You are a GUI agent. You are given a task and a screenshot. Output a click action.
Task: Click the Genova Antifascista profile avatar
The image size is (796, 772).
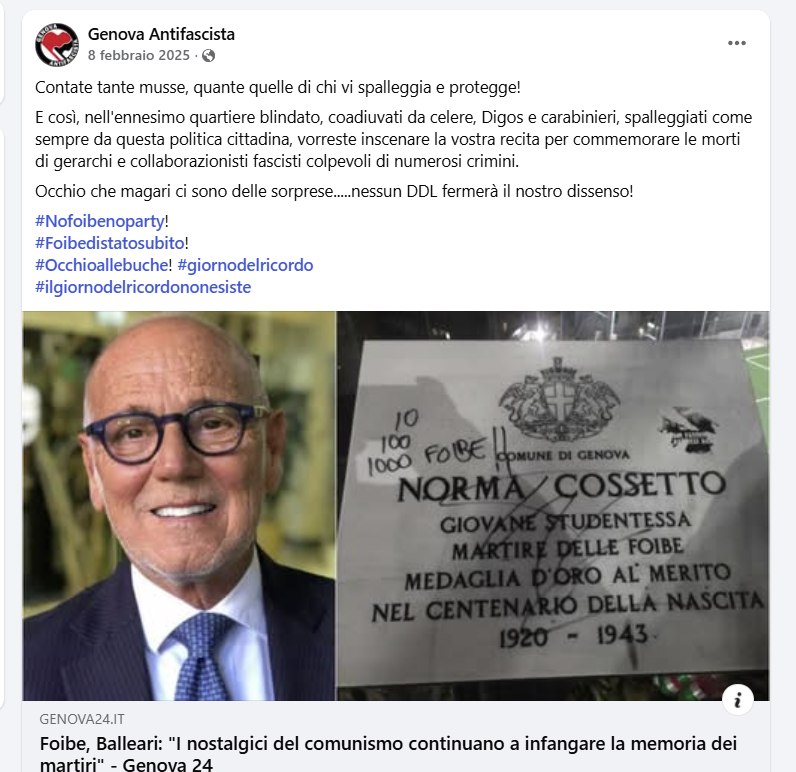tap(57, 45)
